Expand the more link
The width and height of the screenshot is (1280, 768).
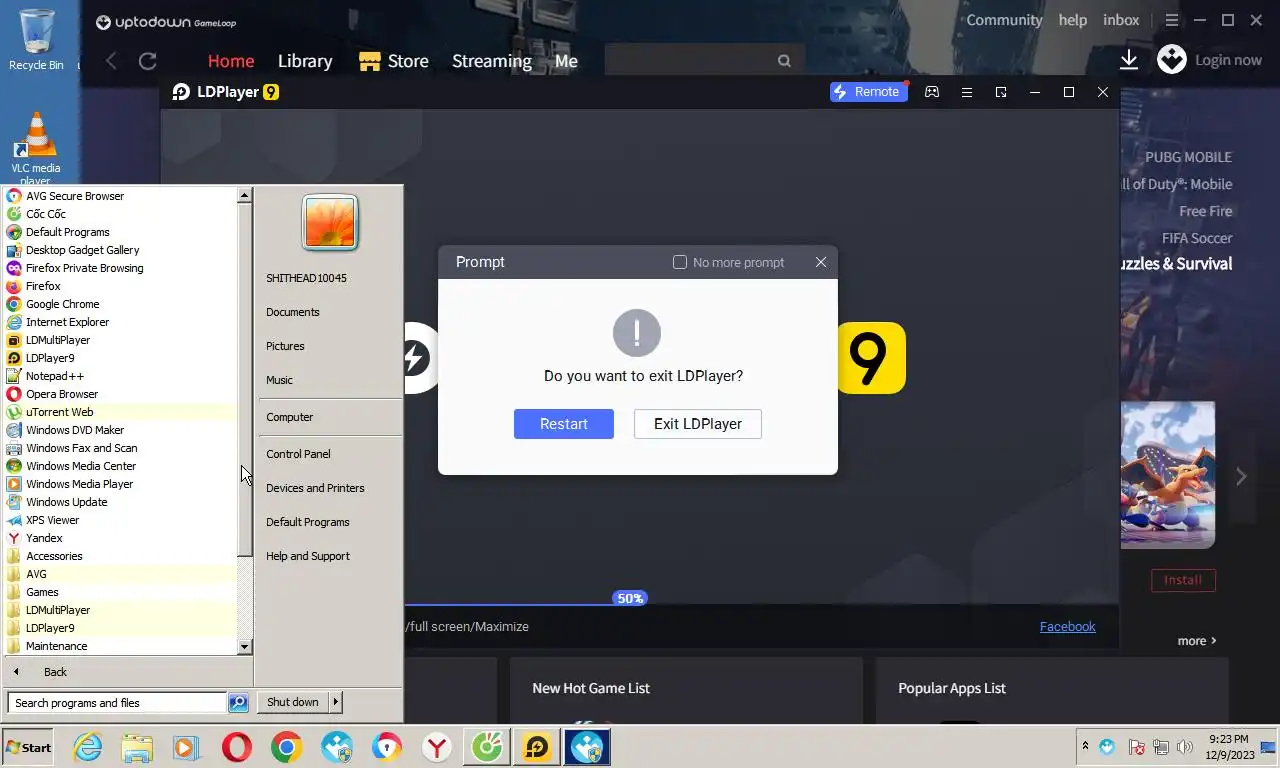click(1197, 641)
